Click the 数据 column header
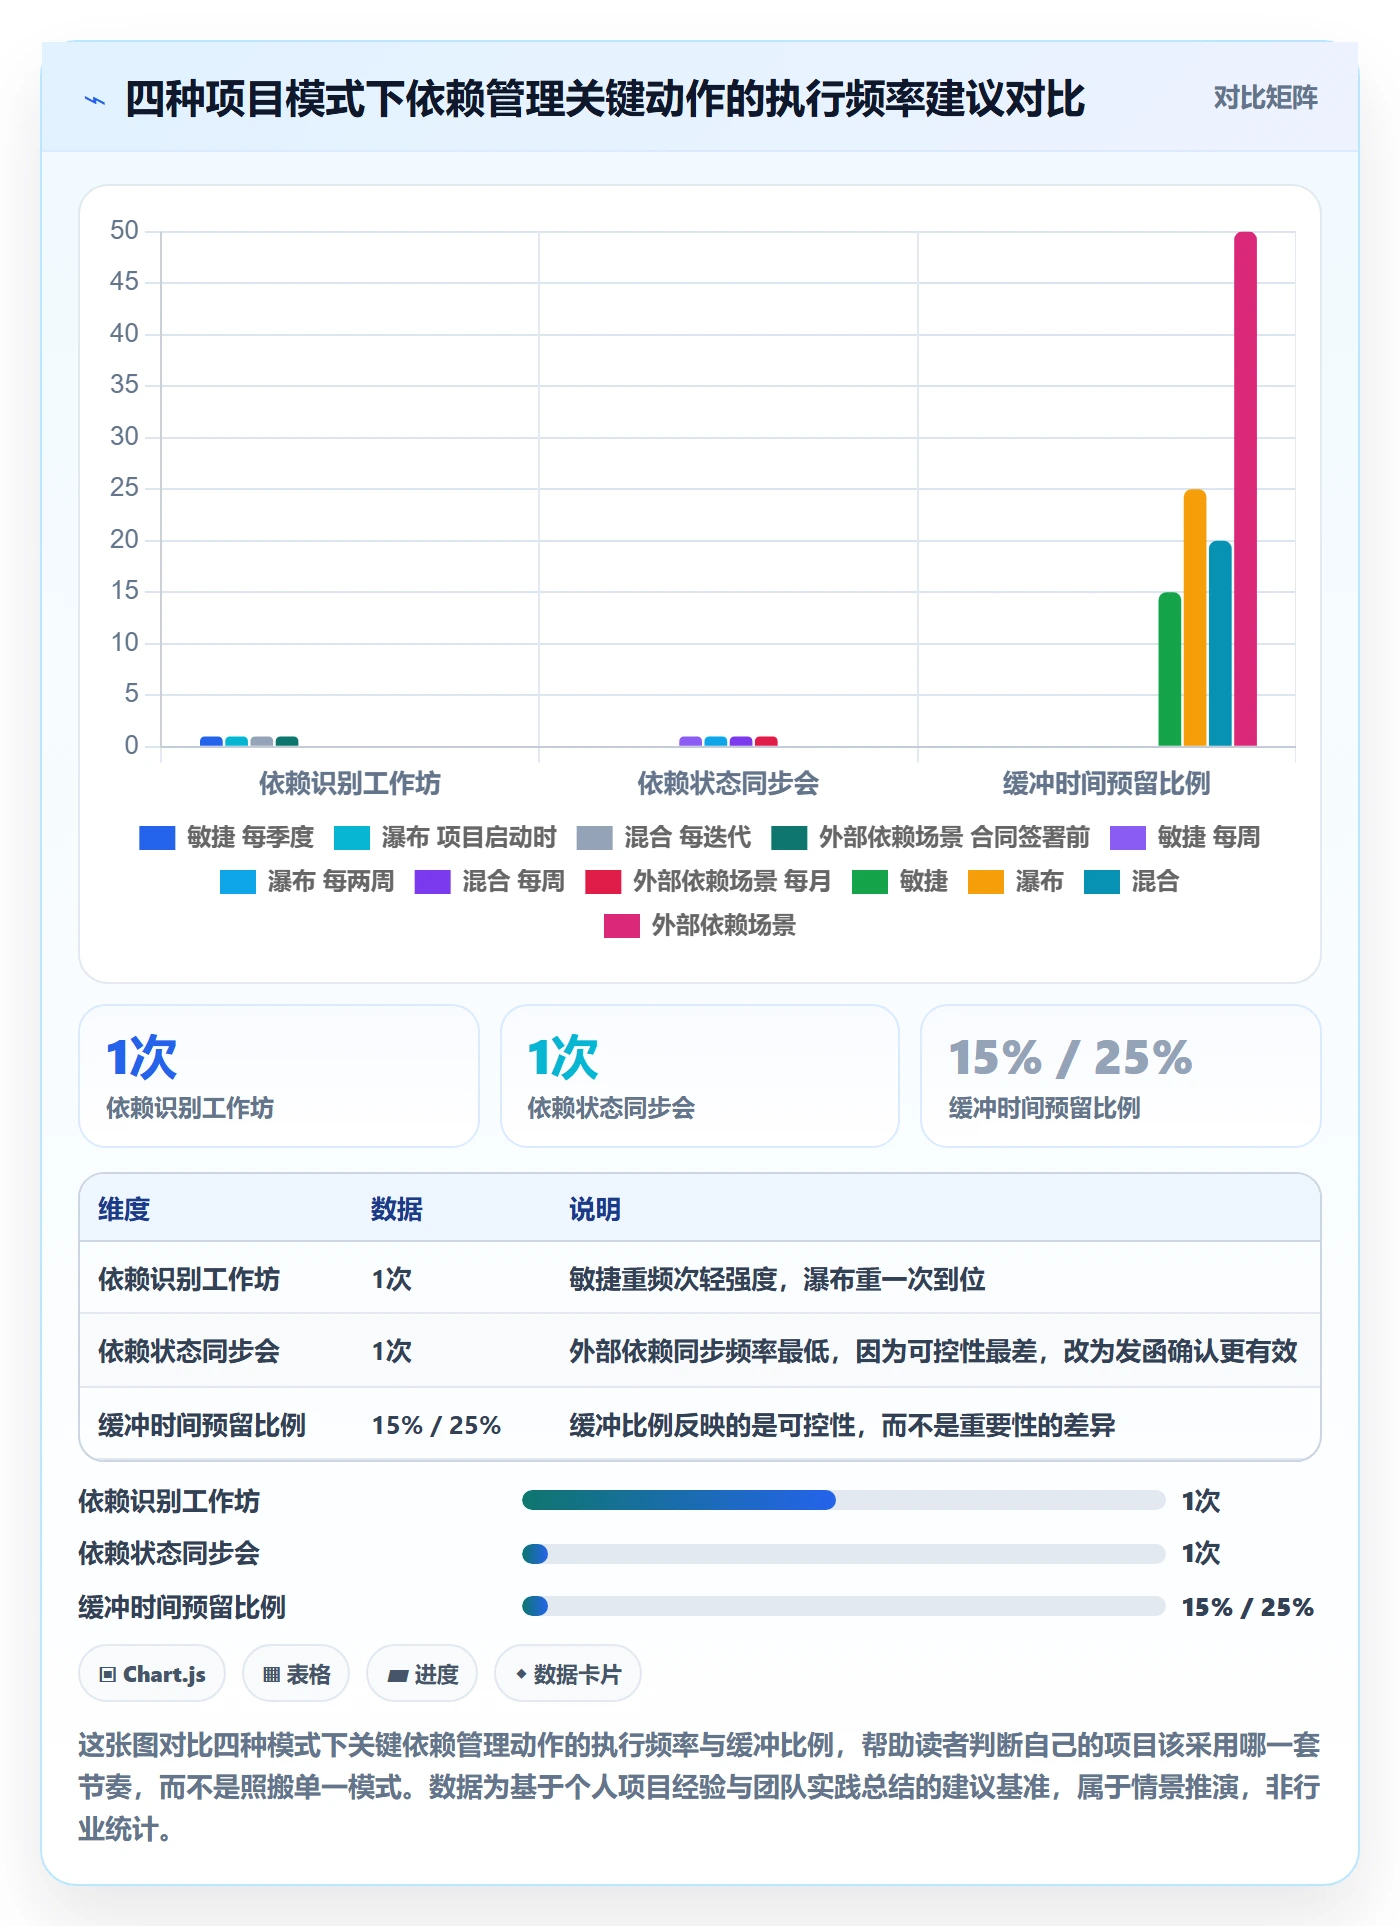 click(397, 1209)
